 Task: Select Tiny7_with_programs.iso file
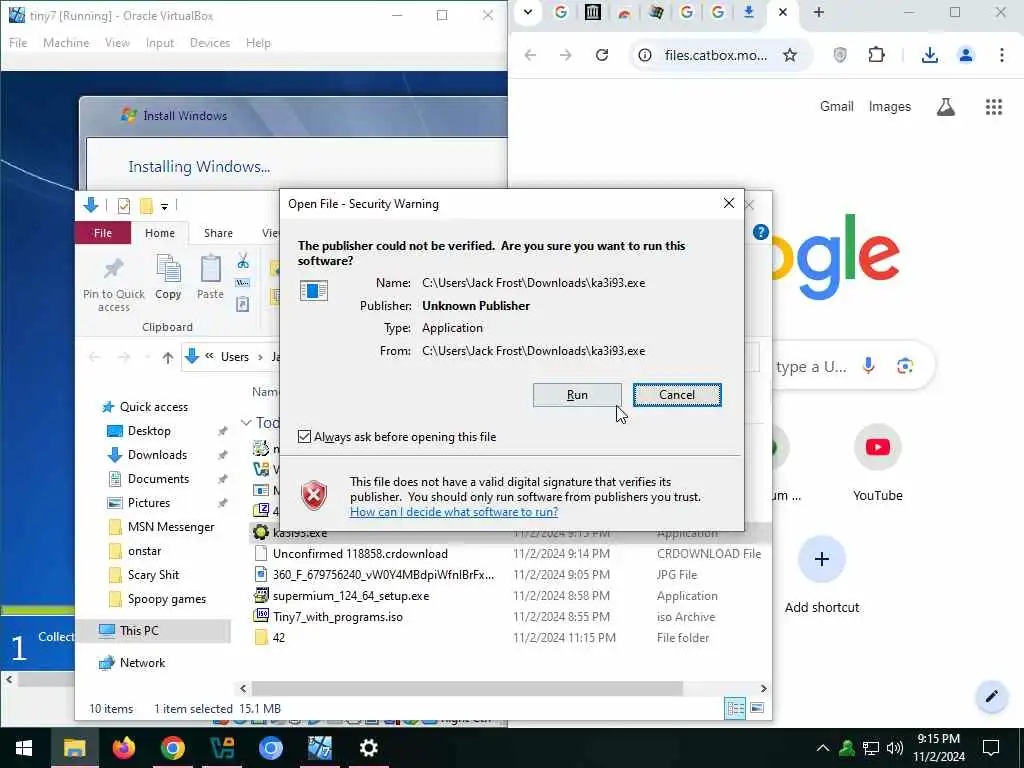coord(337,616)
